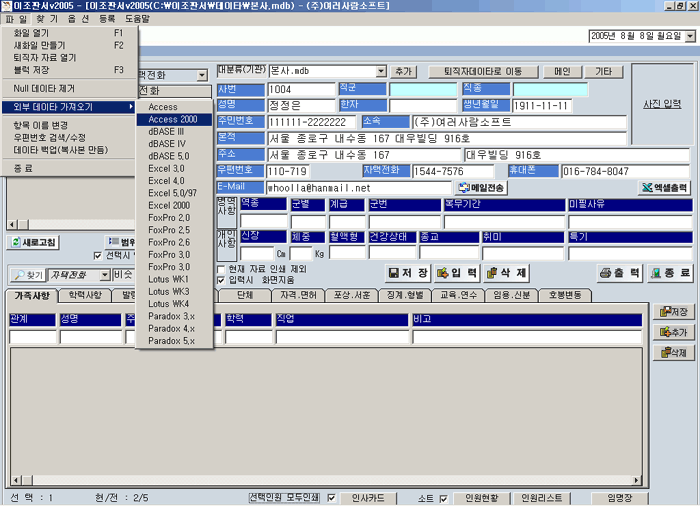Open the 자택전화 search field dropdown
Image resolution: width=700 pixels, height=506 pixels.
coord(103,274)
